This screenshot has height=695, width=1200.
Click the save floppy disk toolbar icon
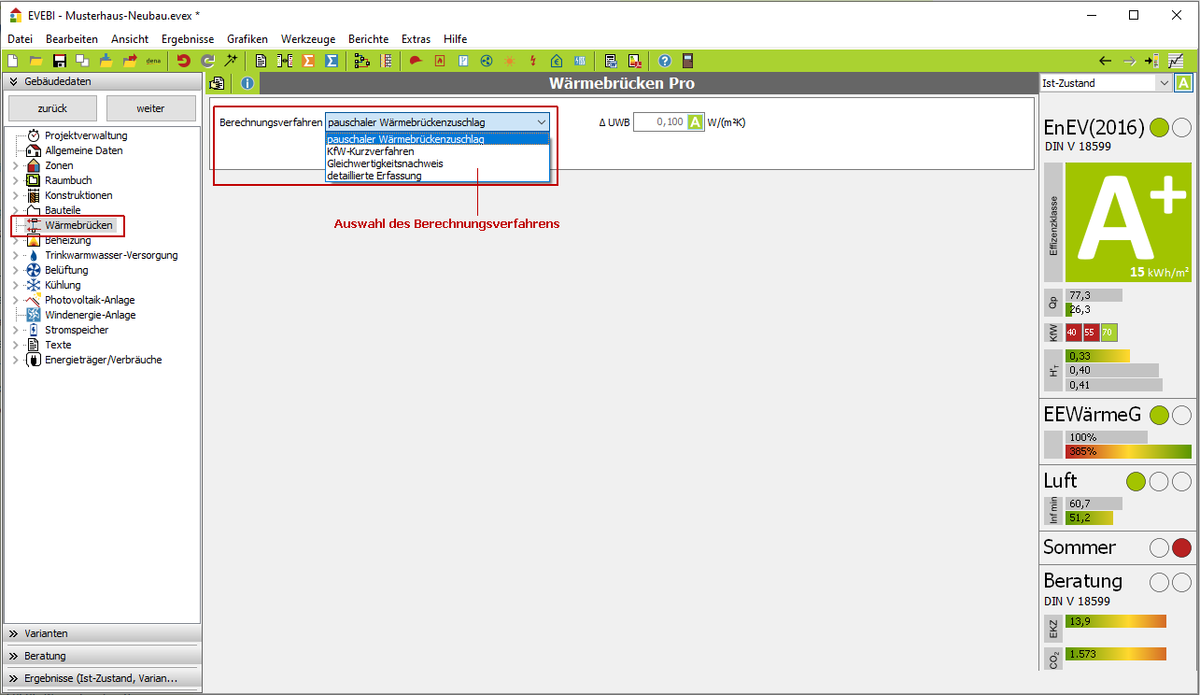59,61
